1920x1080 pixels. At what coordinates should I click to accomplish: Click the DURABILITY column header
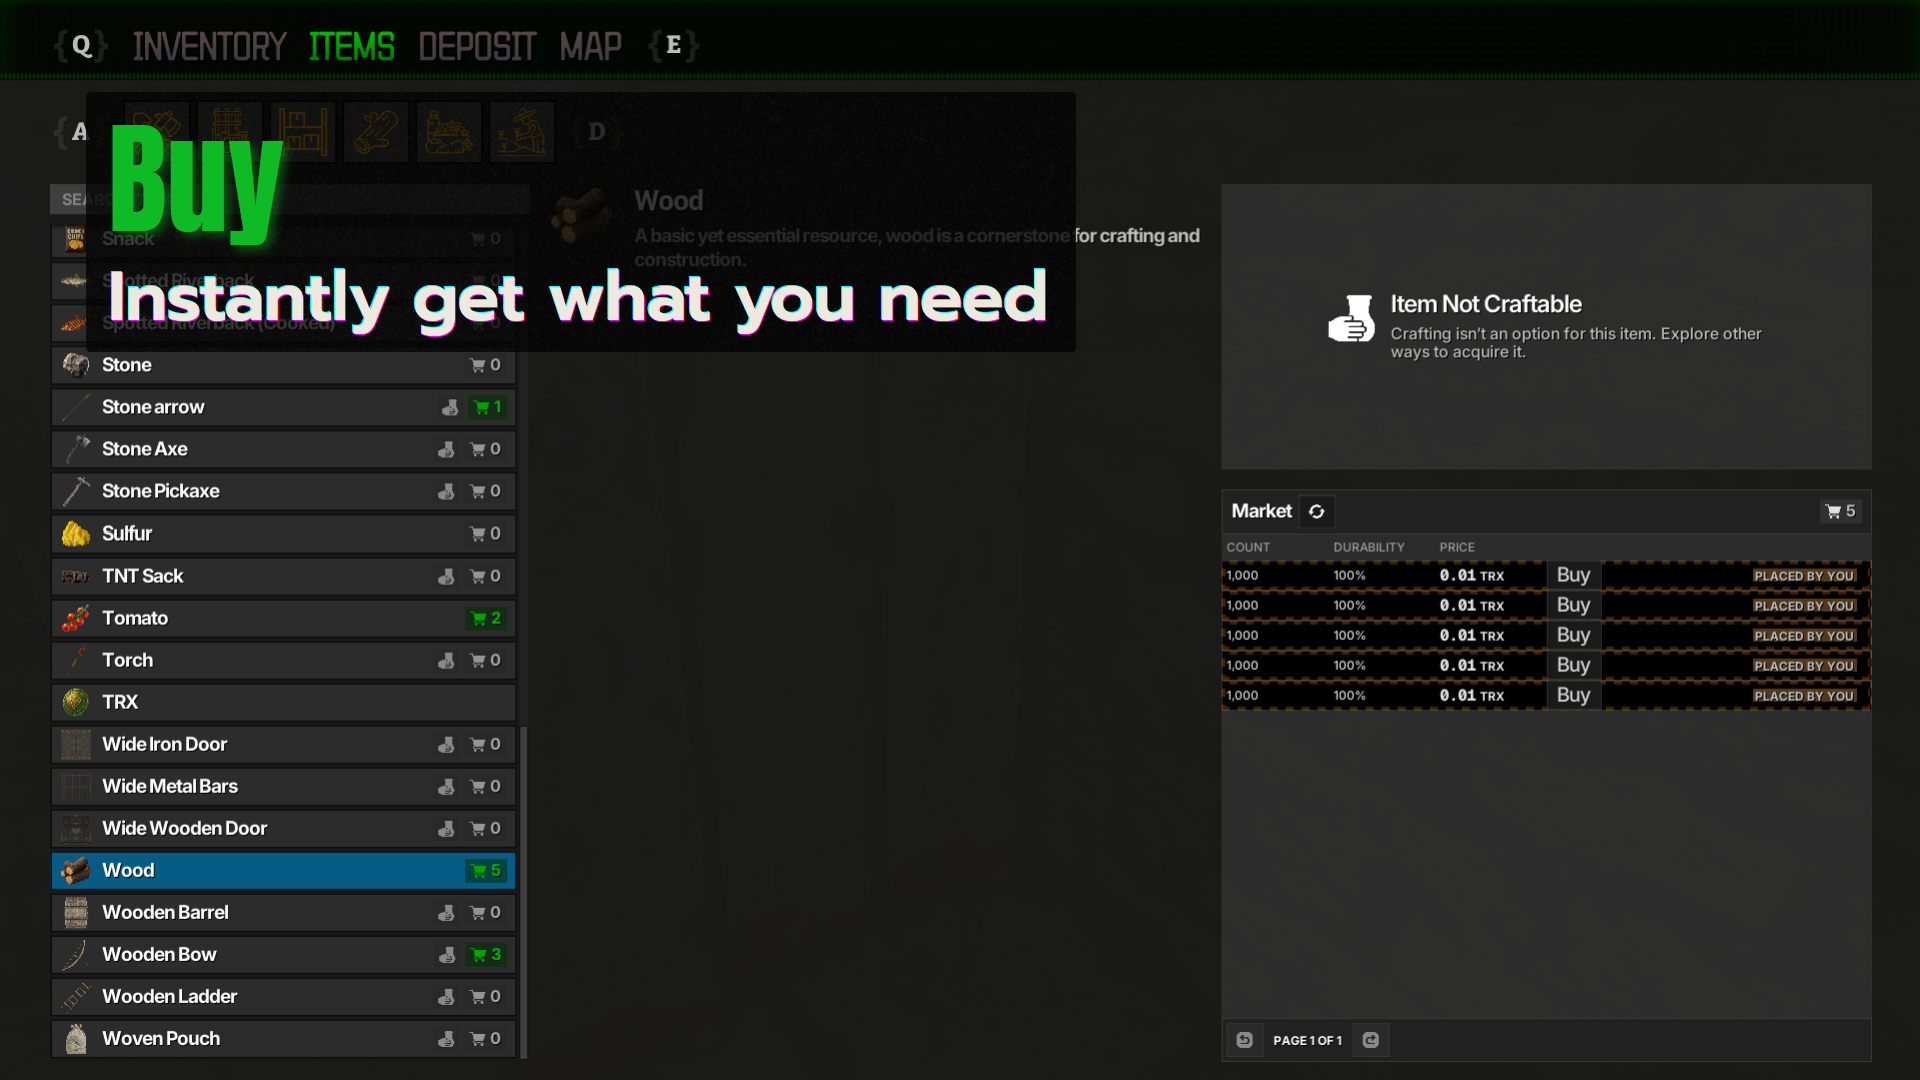(1369, 547)
